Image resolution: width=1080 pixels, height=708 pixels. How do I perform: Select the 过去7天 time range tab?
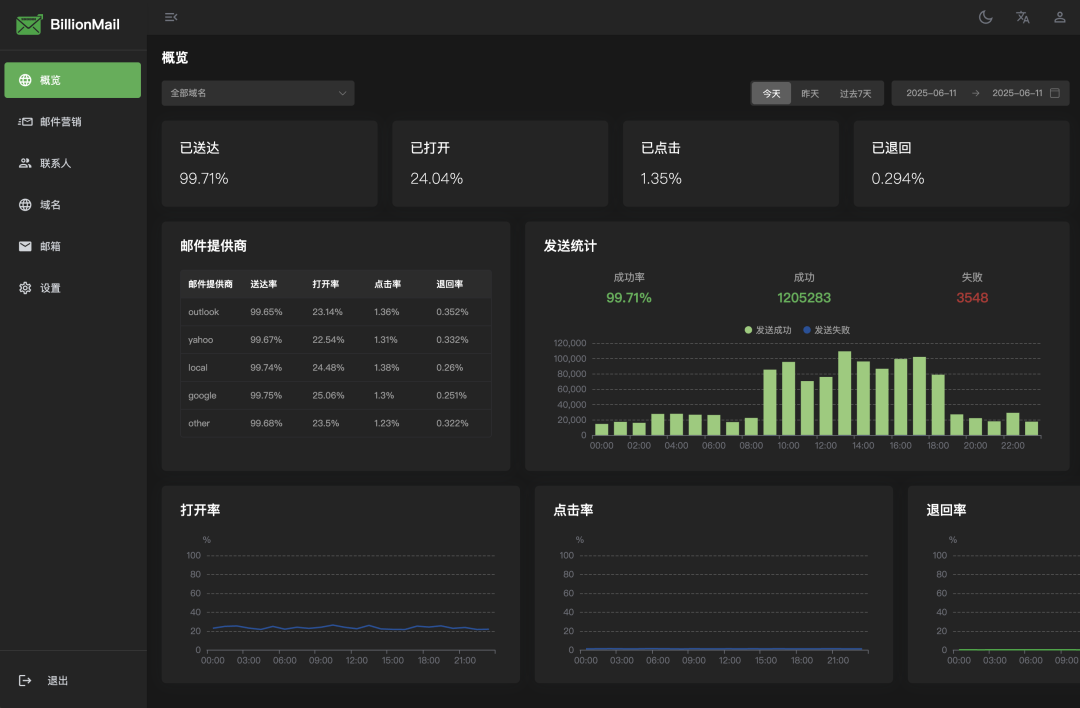[x=855, y=93]
